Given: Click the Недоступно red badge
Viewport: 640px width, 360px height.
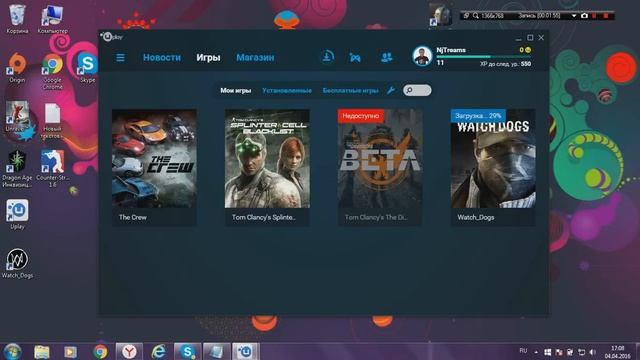Looking at the screenshot, I should [361, 116].
